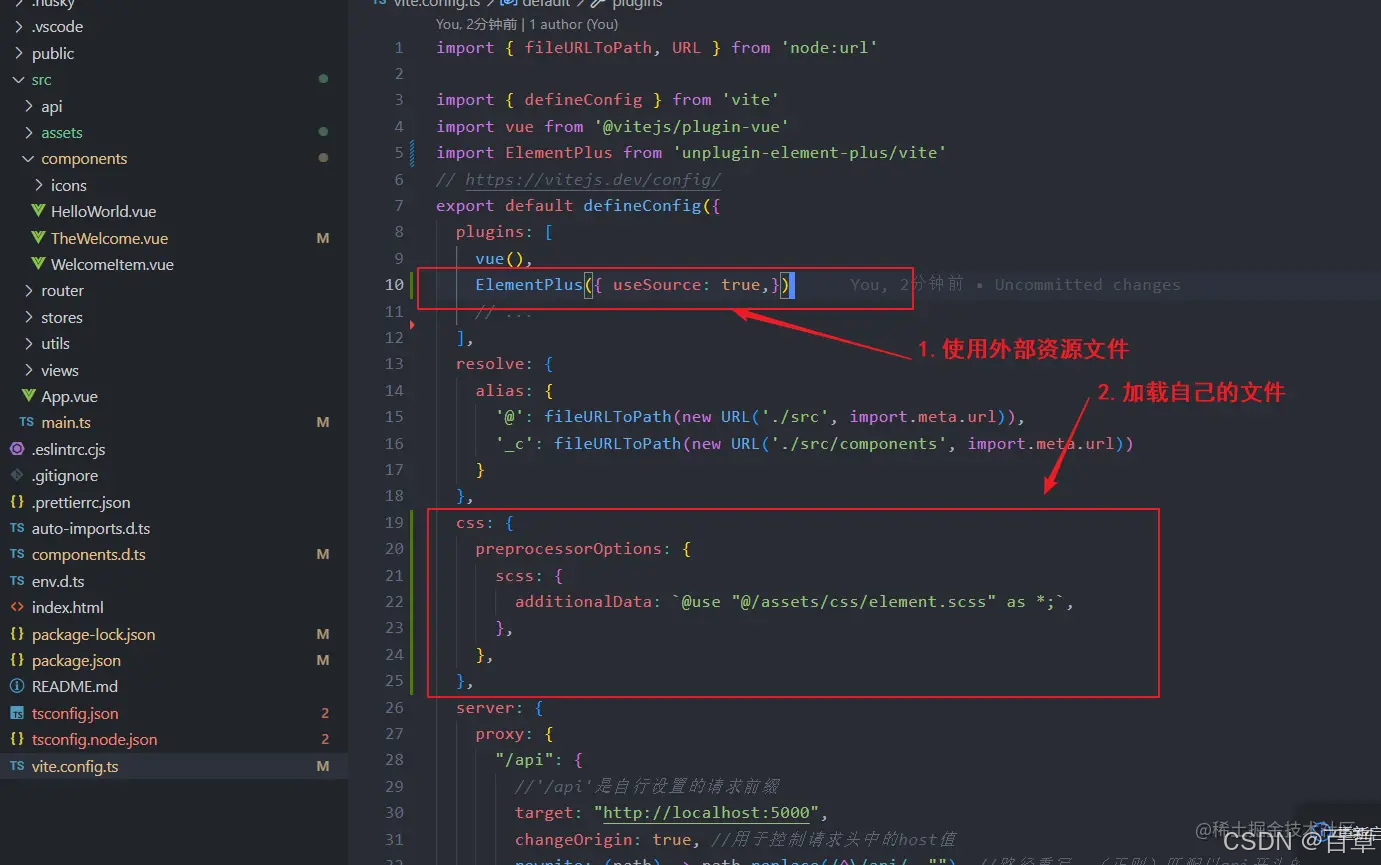
Task: Select .gitignore file
Action: tap(65, 476)
